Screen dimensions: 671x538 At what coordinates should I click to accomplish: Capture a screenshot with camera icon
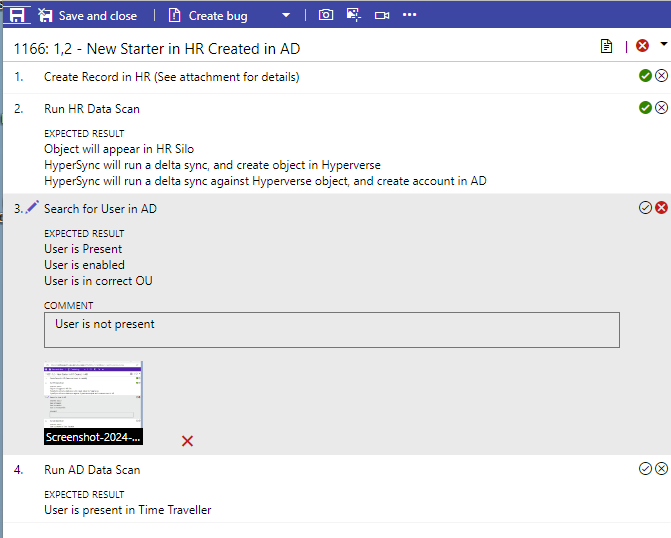pos(326,16)
